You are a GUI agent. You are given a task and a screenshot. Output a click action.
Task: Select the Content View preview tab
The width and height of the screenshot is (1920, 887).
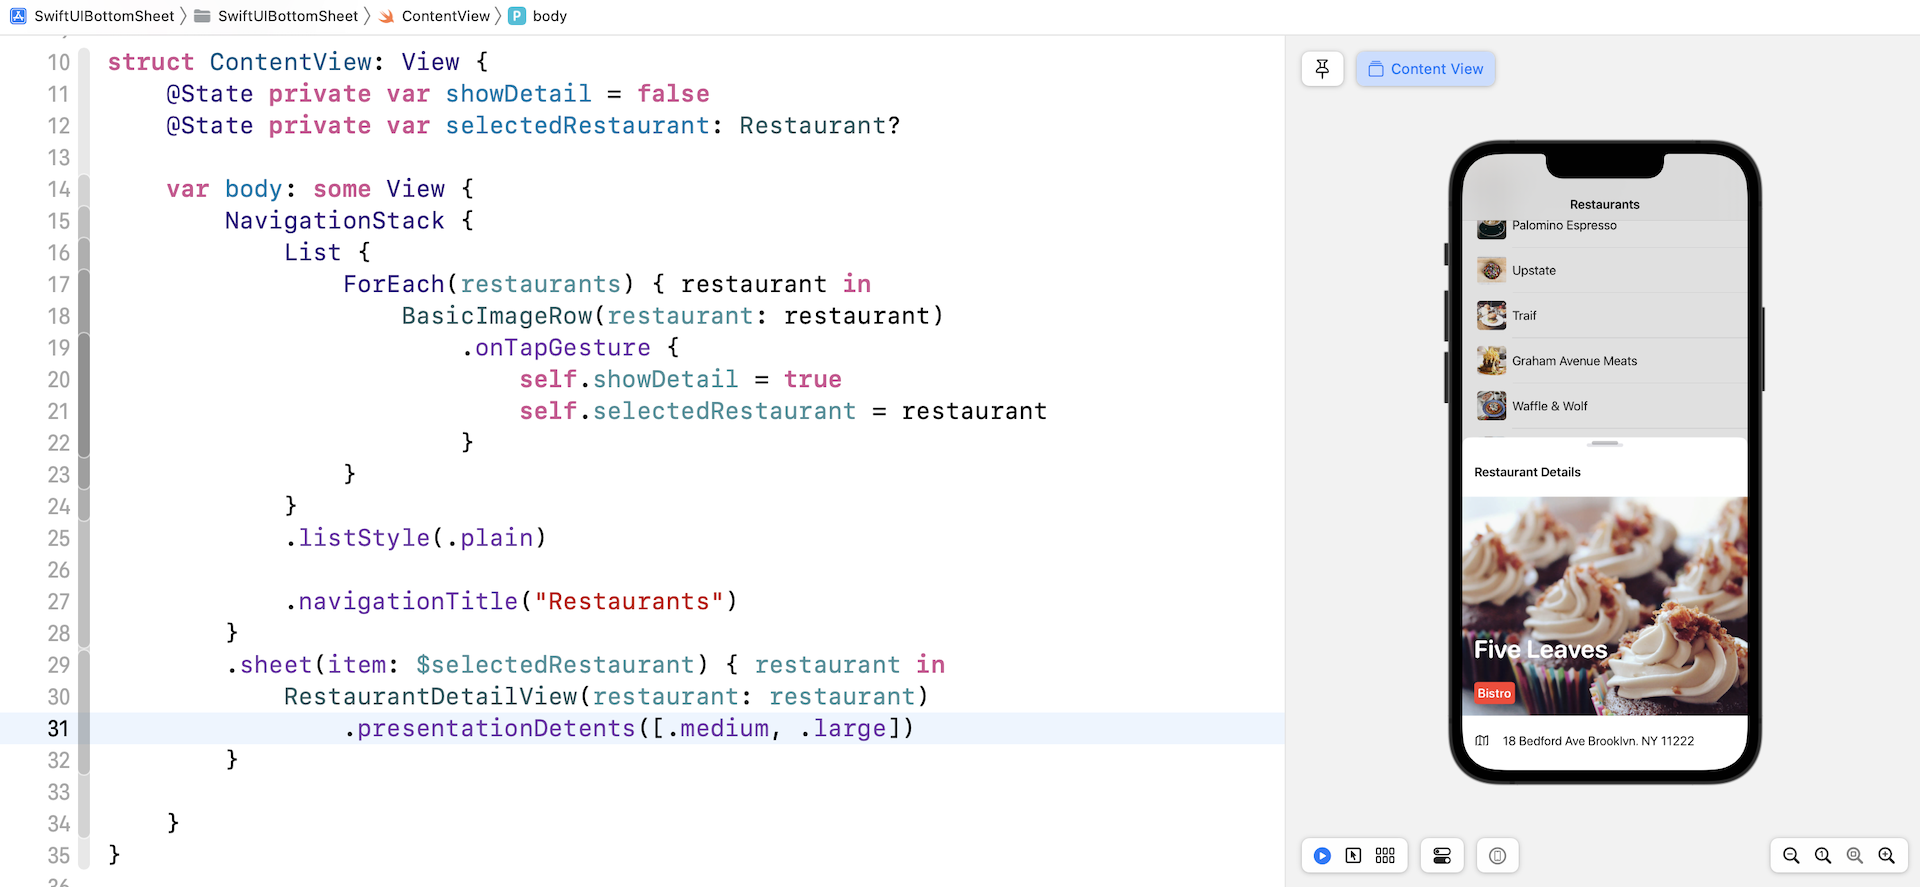[x=1426, y=69]
